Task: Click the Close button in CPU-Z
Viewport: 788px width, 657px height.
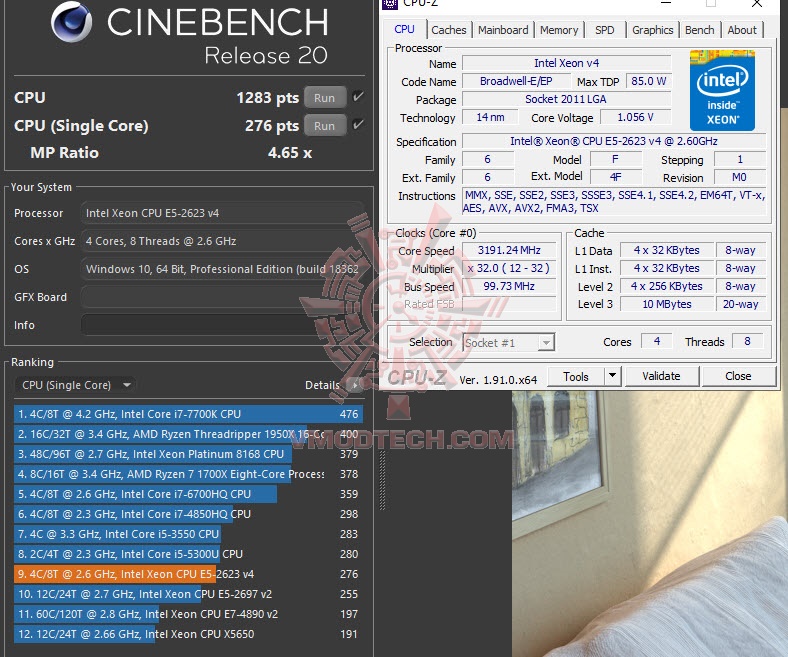Action: (738, 376)
